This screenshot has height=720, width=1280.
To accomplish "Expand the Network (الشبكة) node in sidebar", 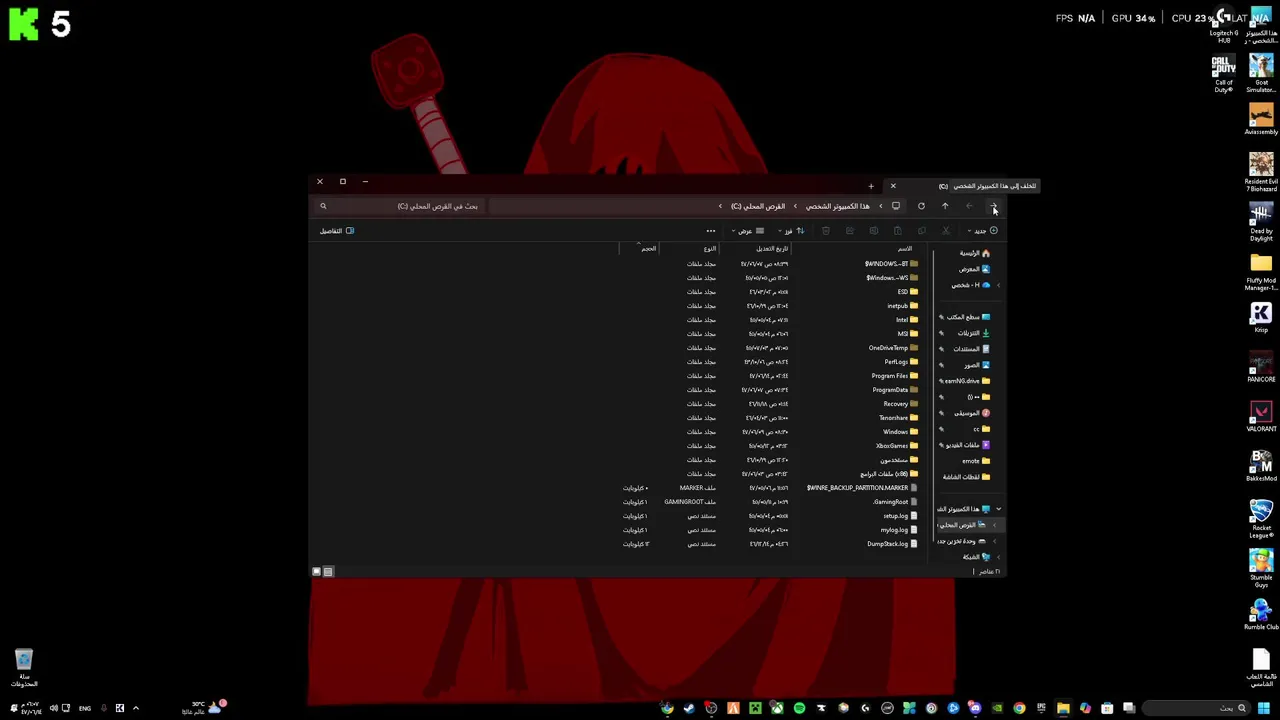I will [x=997, y=557].
